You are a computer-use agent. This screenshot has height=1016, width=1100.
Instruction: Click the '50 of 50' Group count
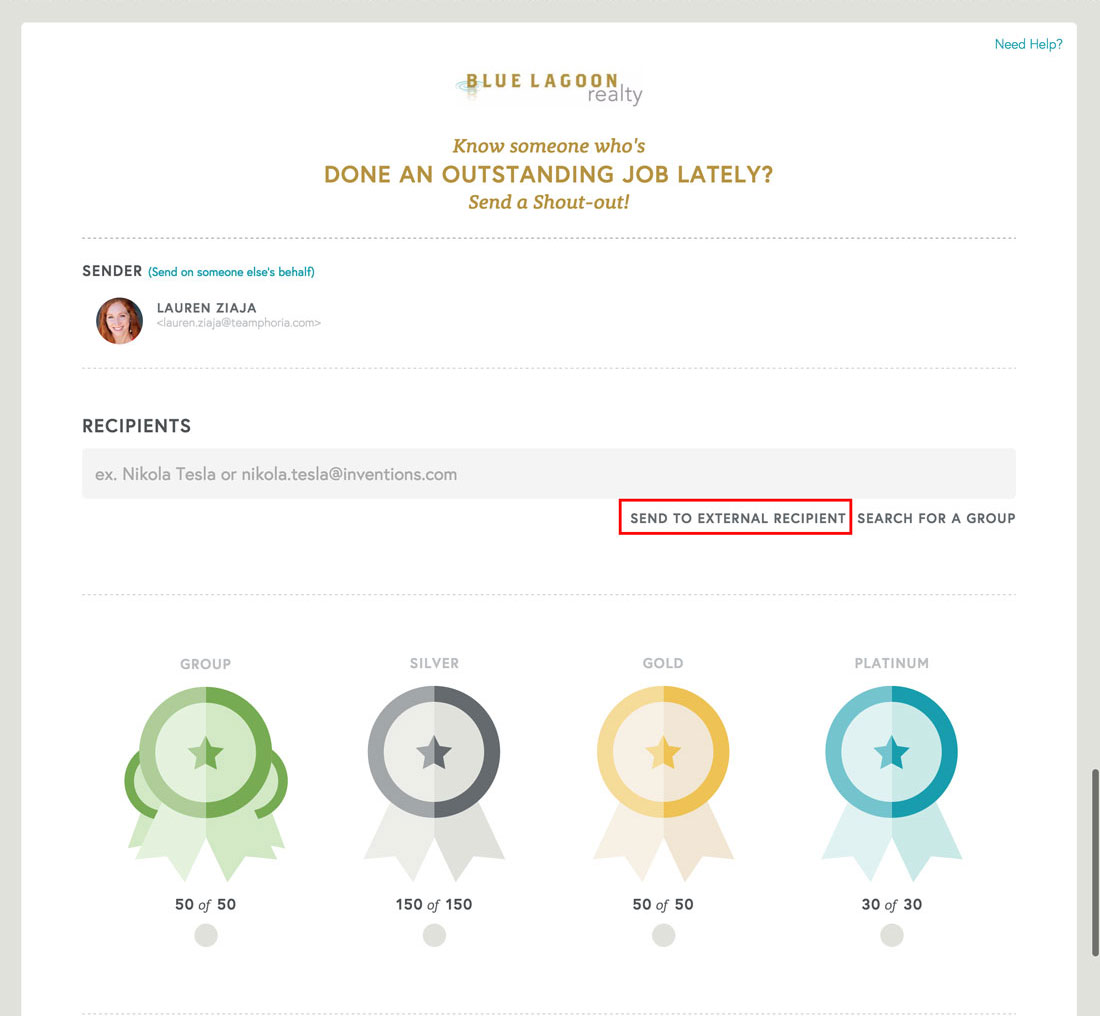click(205, 905)
